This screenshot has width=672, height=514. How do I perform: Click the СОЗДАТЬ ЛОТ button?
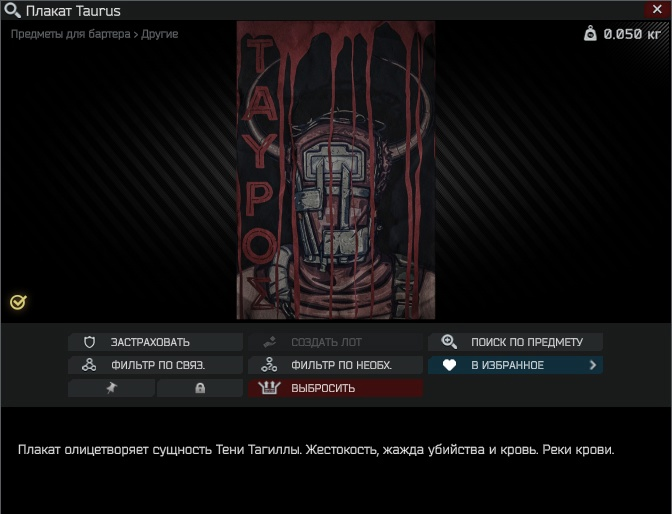[x=335, y=342]
